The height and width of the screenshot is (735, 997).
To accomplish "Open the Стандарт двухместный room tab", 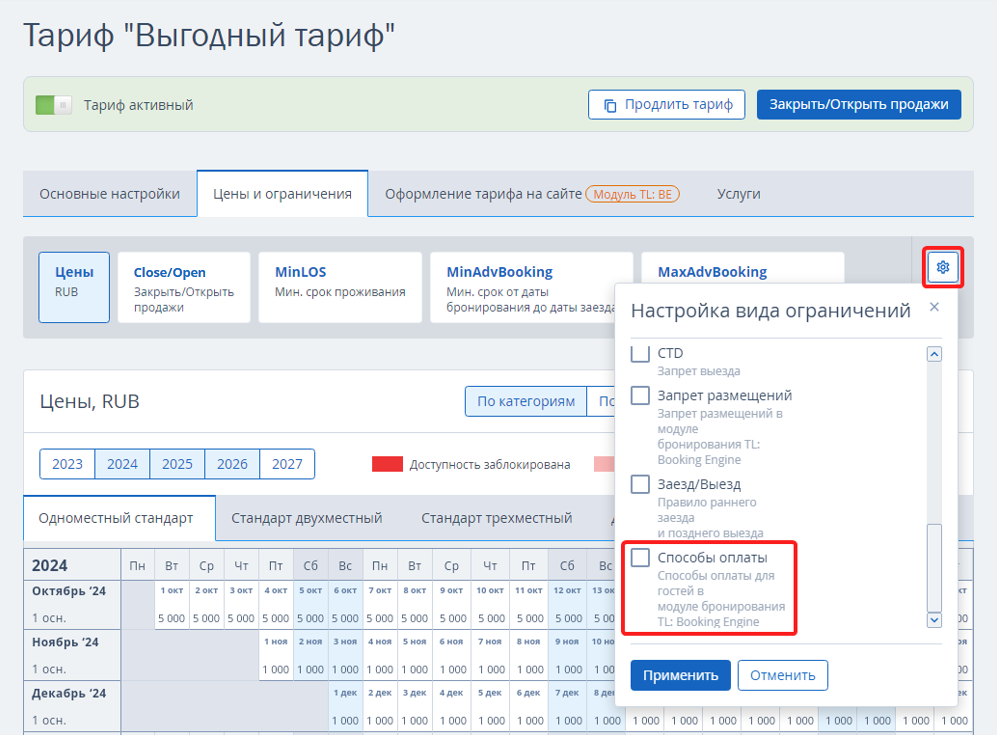I will (307, 518).
